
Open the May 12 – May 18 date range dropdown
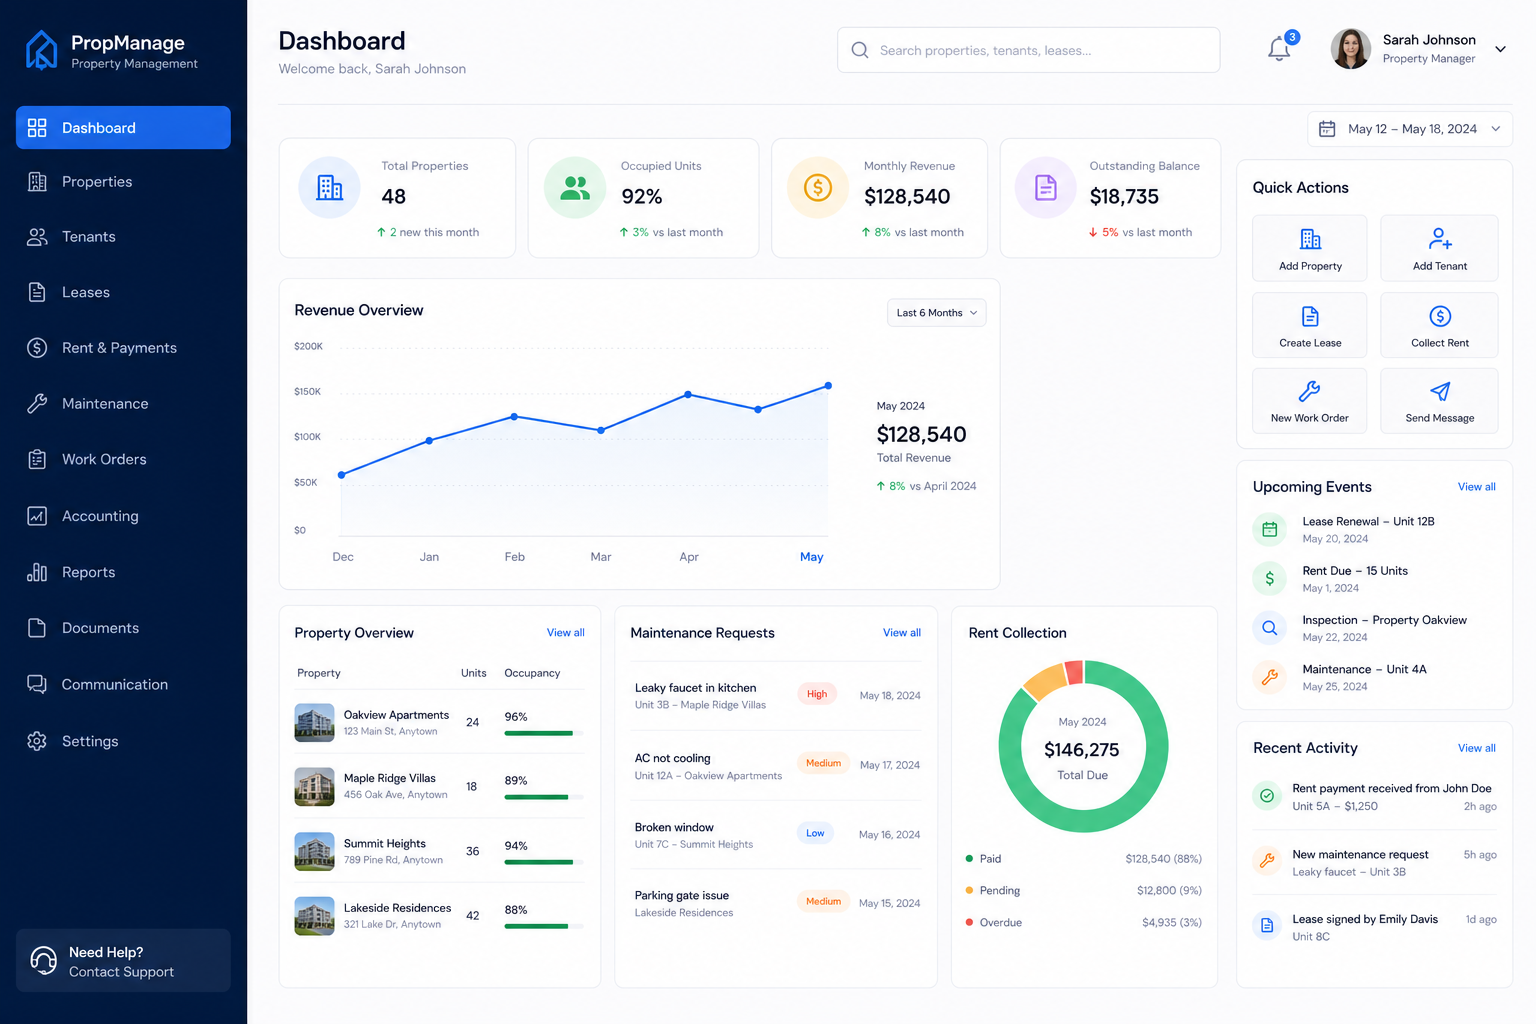(x=1410, y=129)
